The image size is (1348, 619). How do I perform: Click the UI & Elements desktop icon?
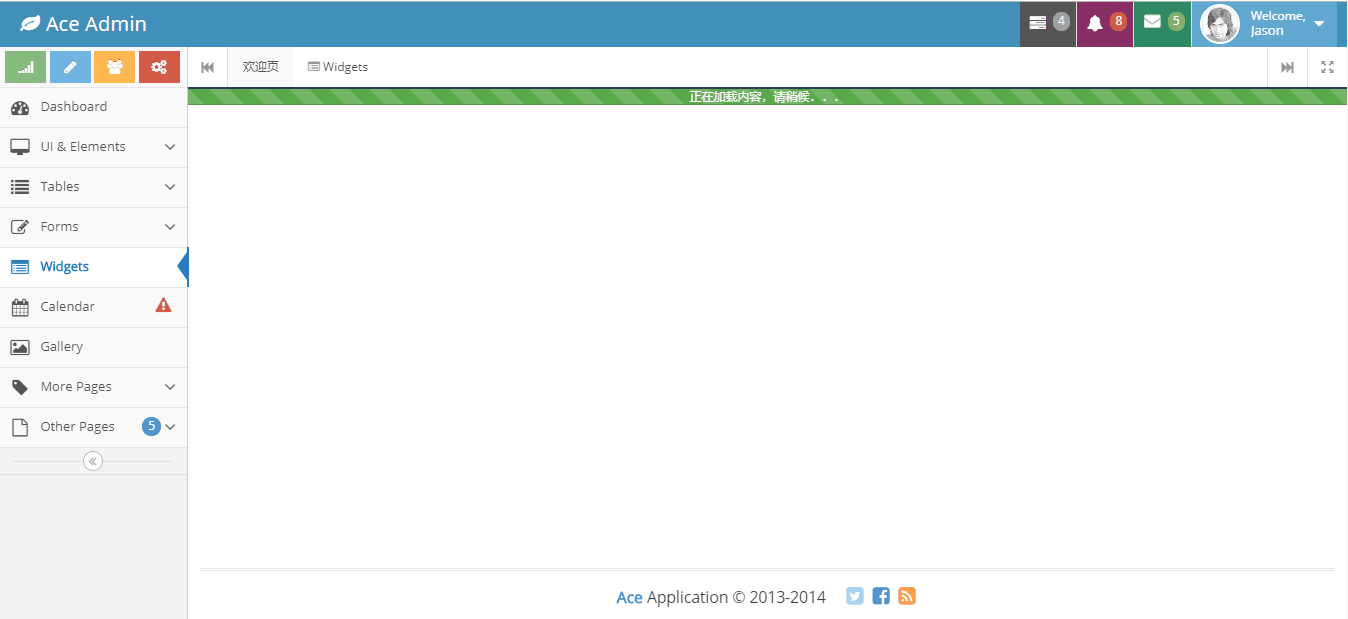[x=20, y=147]
